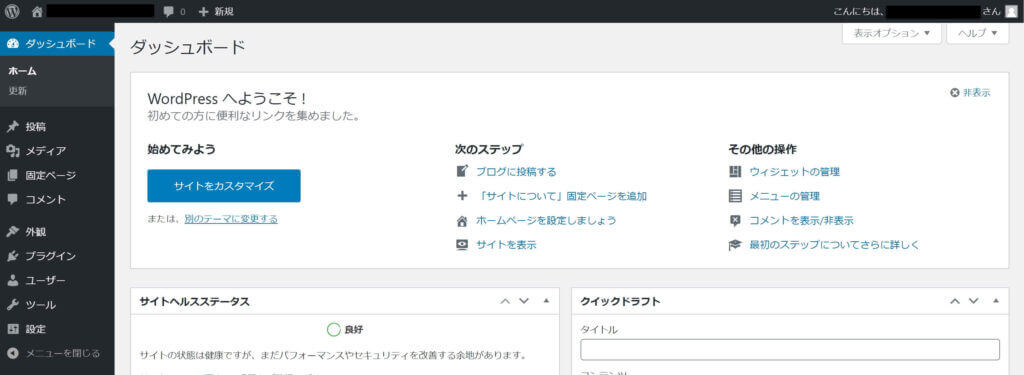This screenshot has height=375, width=1024.
Task: Click 「サイトについて」固定ページを追加 link
Action: point(562,195)
